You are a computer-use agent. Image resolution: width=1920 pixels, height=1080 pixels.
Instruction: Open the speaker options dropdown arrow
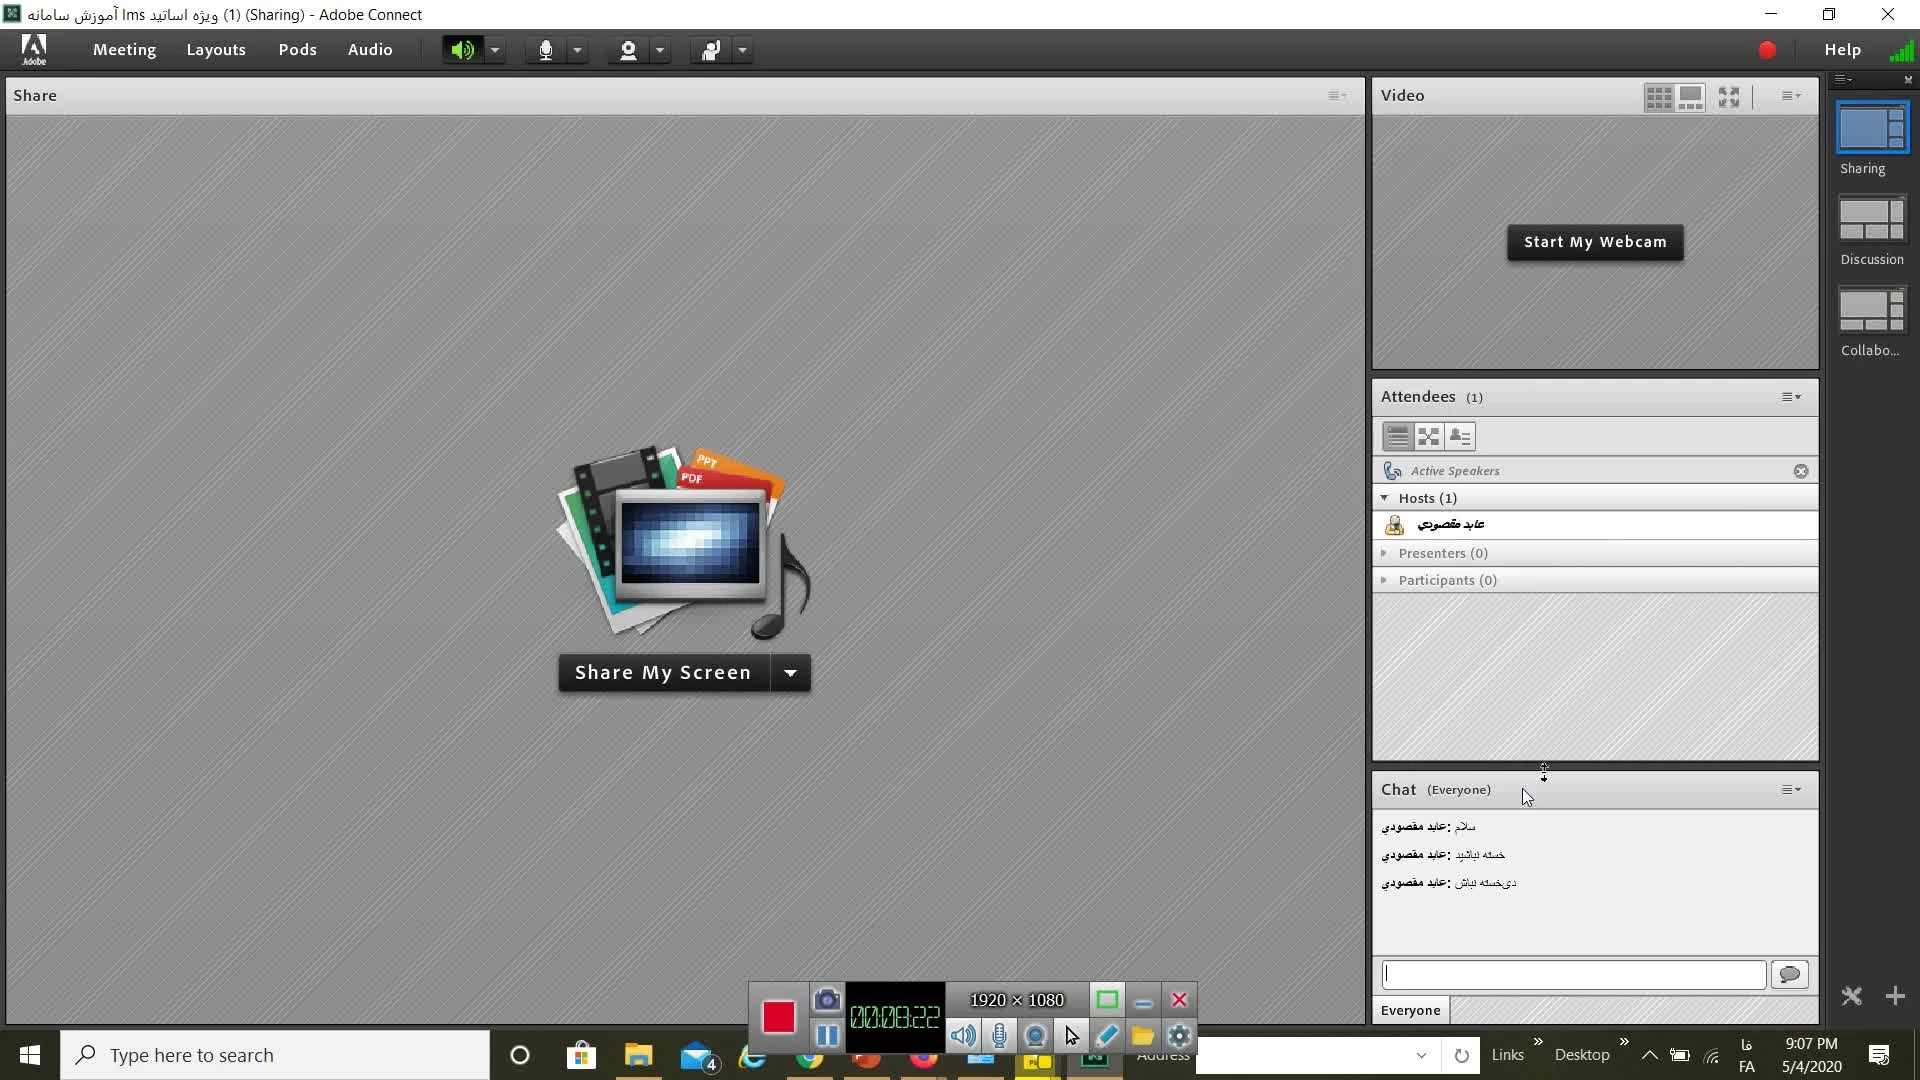coord(495,50)
